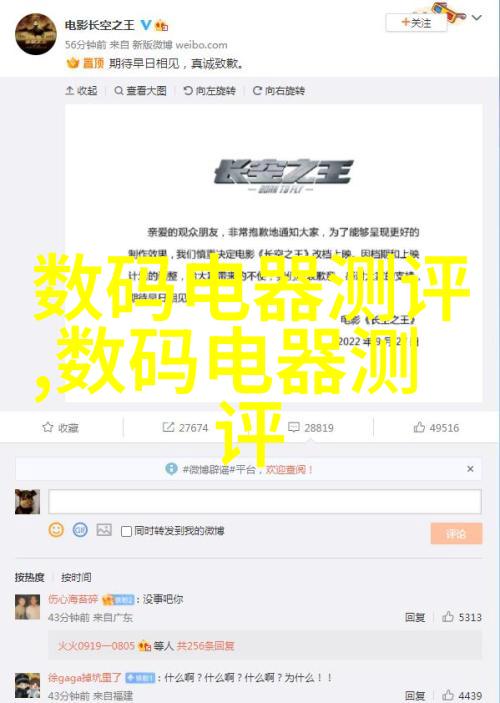500x703 pixels.
Task: Click the orange 评论 submit button
Action: pyautogui.click(x=457, y=534)
